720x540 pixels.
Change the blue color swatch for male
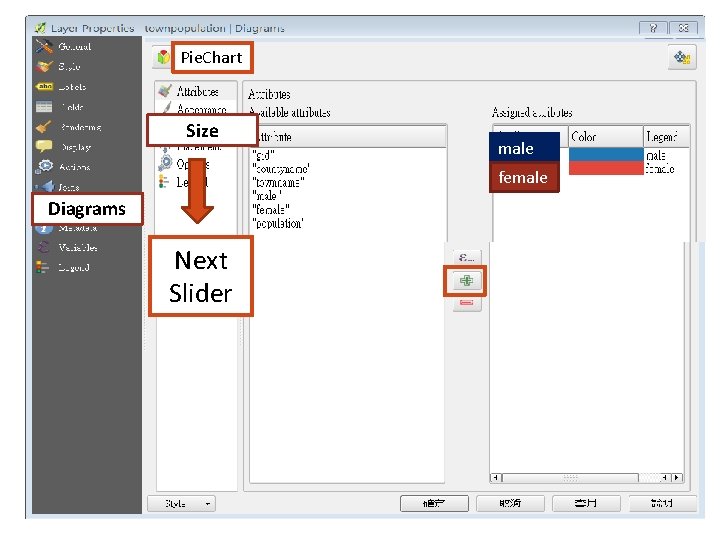[x=606, y=154]
